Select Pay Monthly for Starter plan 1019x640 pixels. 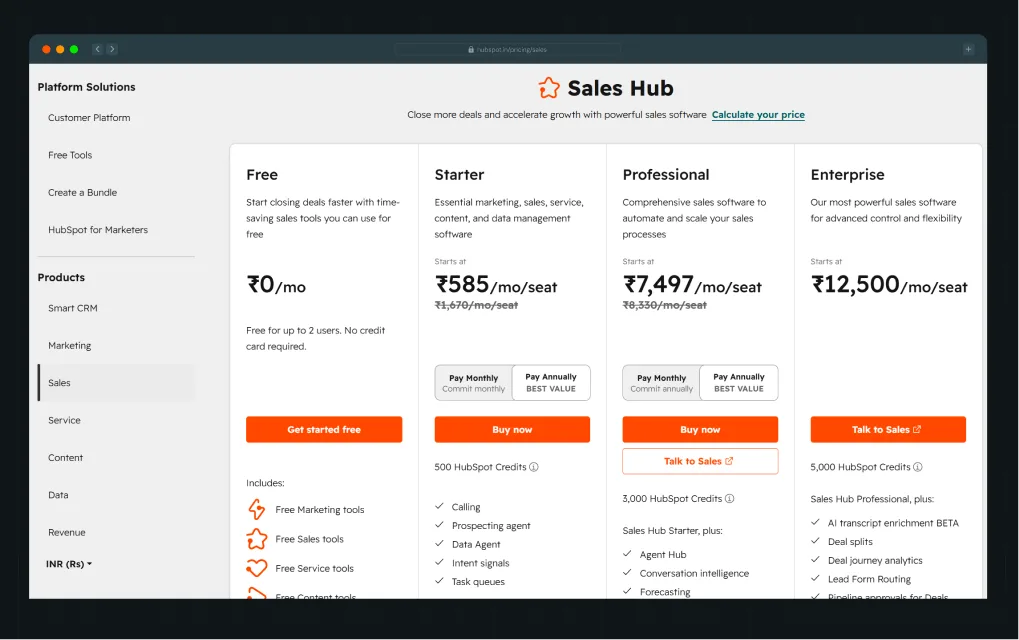(474, 383)
